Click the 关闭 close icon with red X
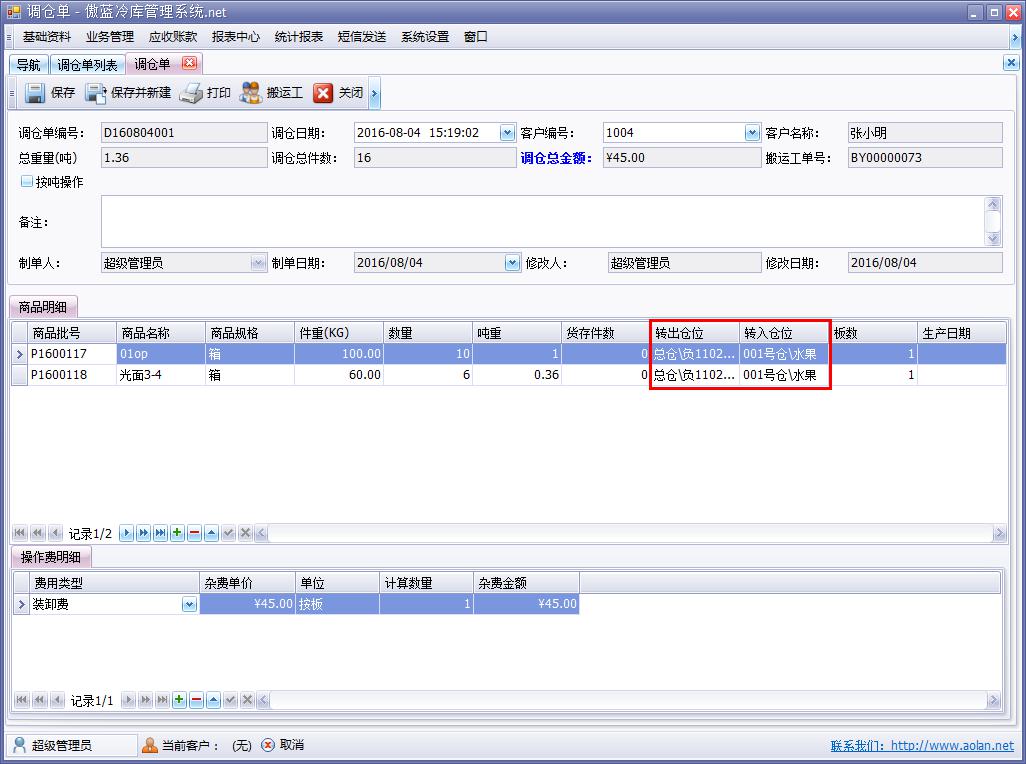 point(324,93)
